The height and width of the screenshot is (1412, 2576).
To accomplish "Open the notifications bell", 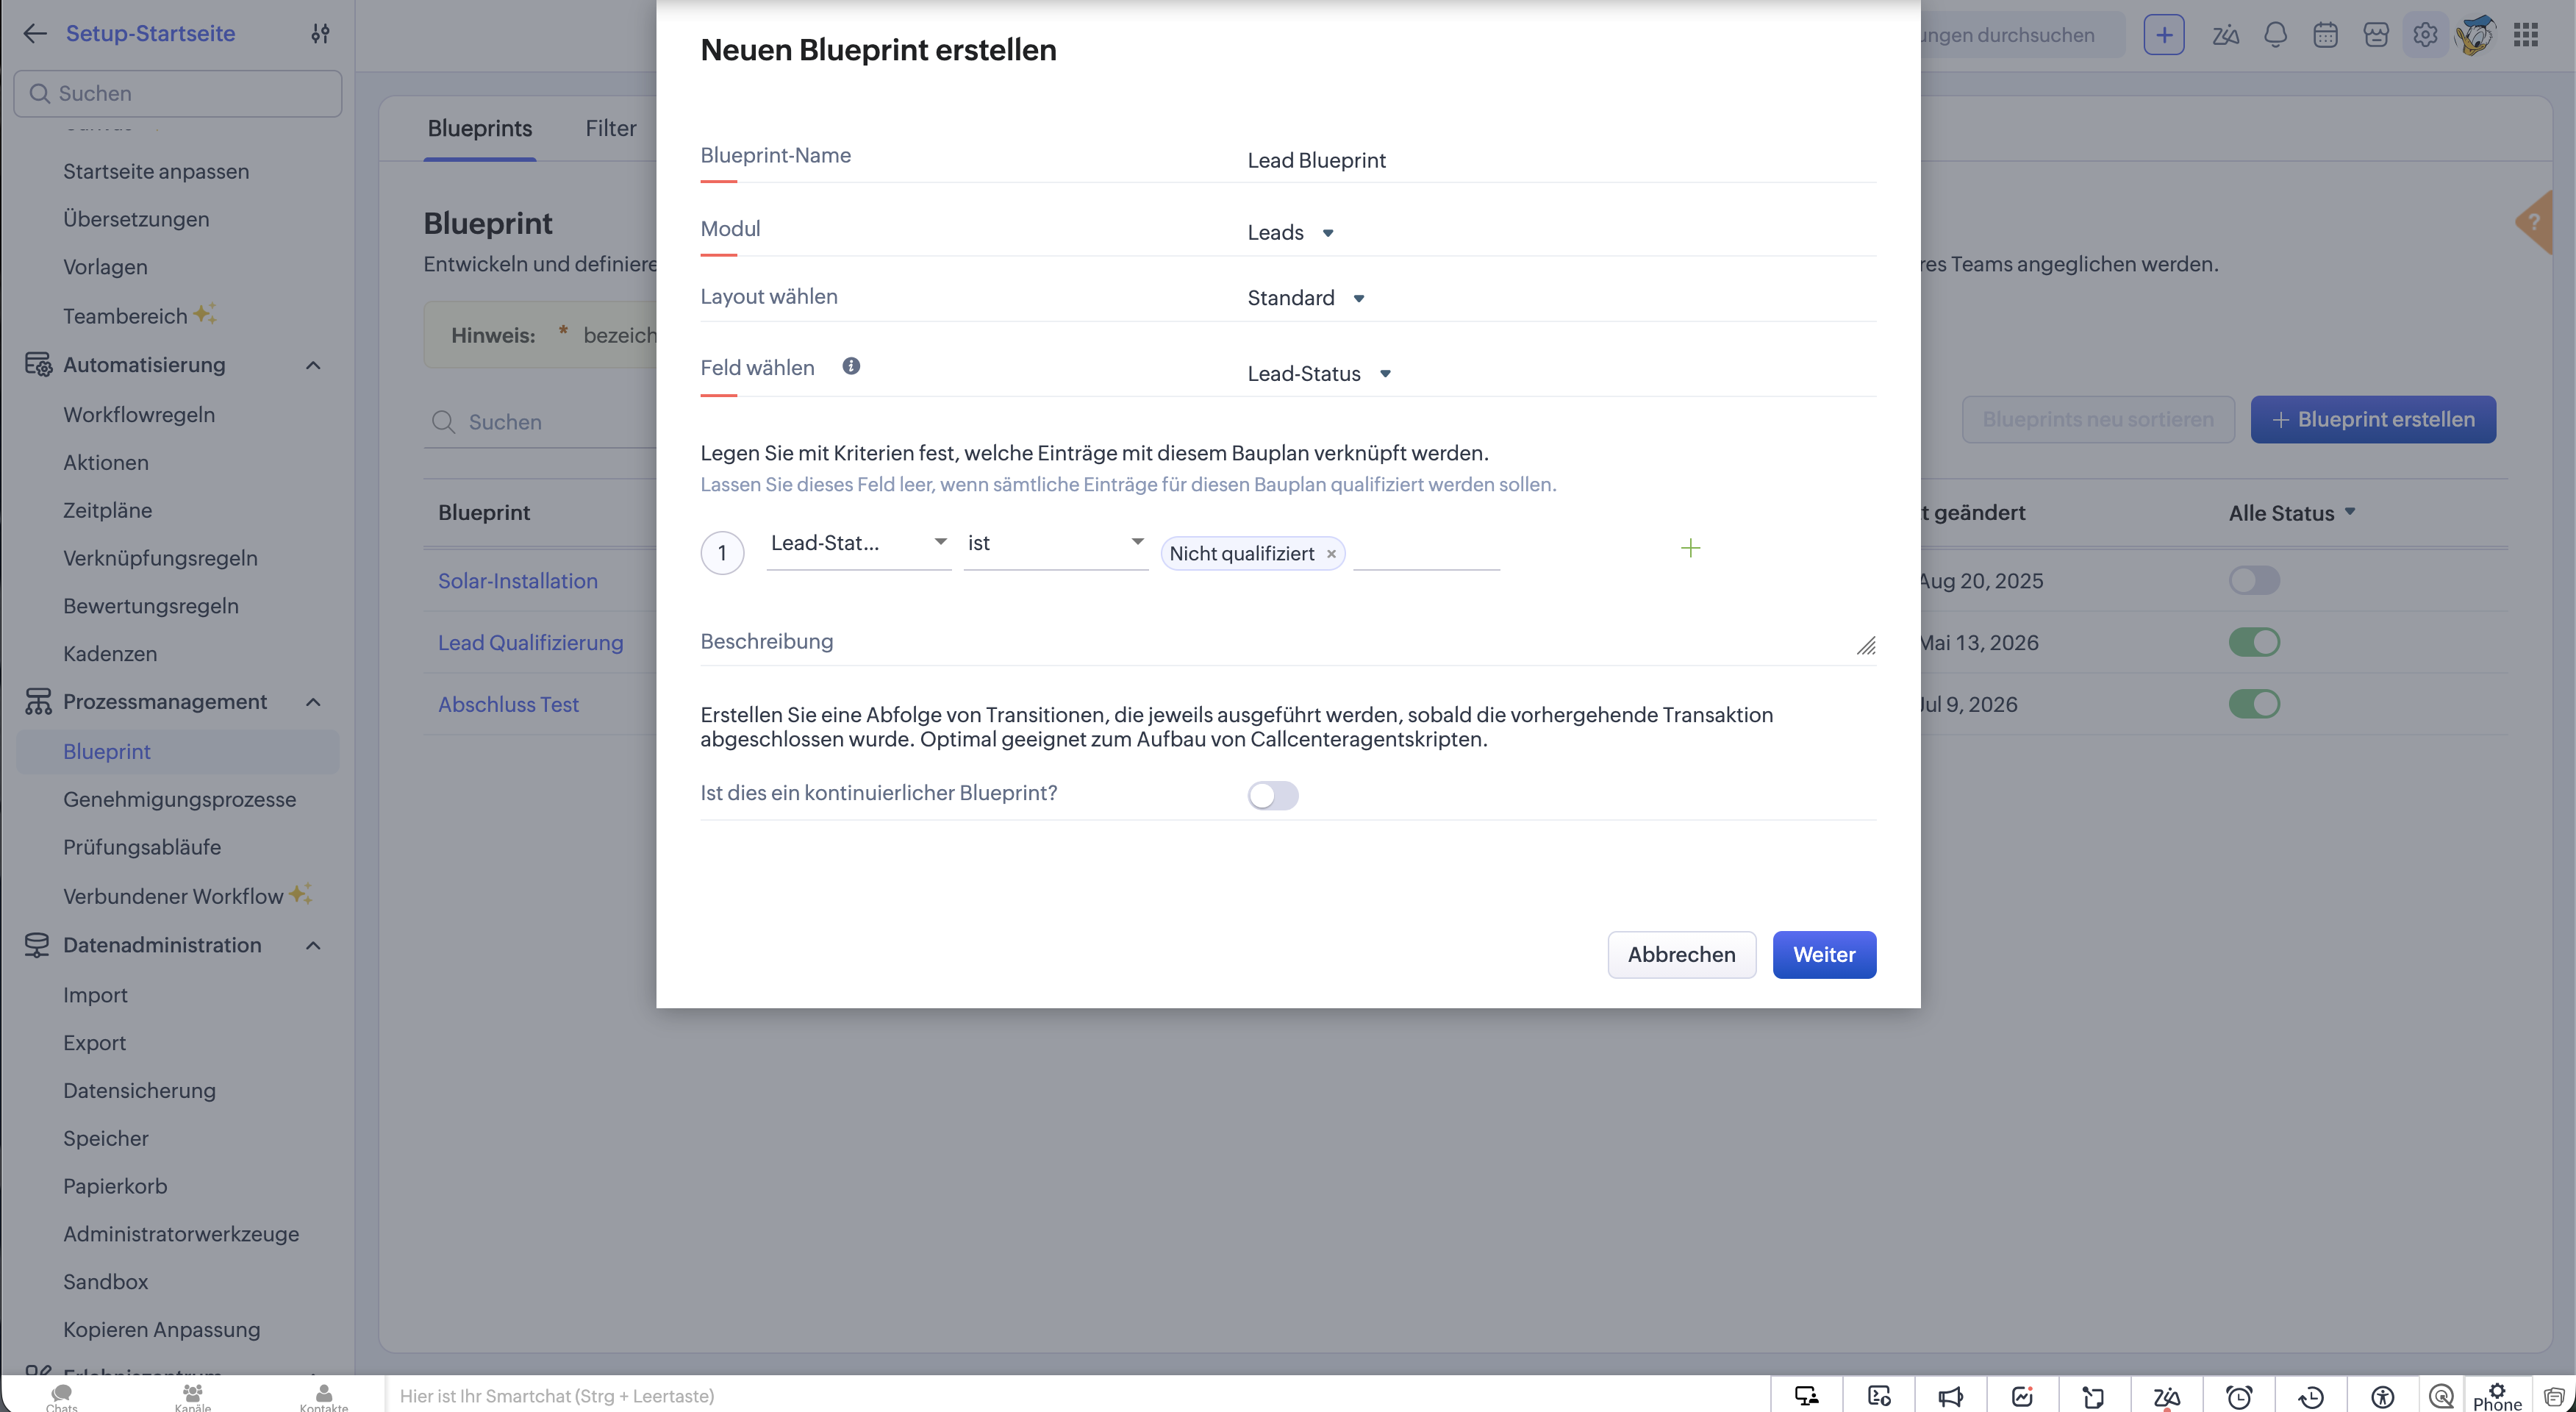I will pos(2275,35).
